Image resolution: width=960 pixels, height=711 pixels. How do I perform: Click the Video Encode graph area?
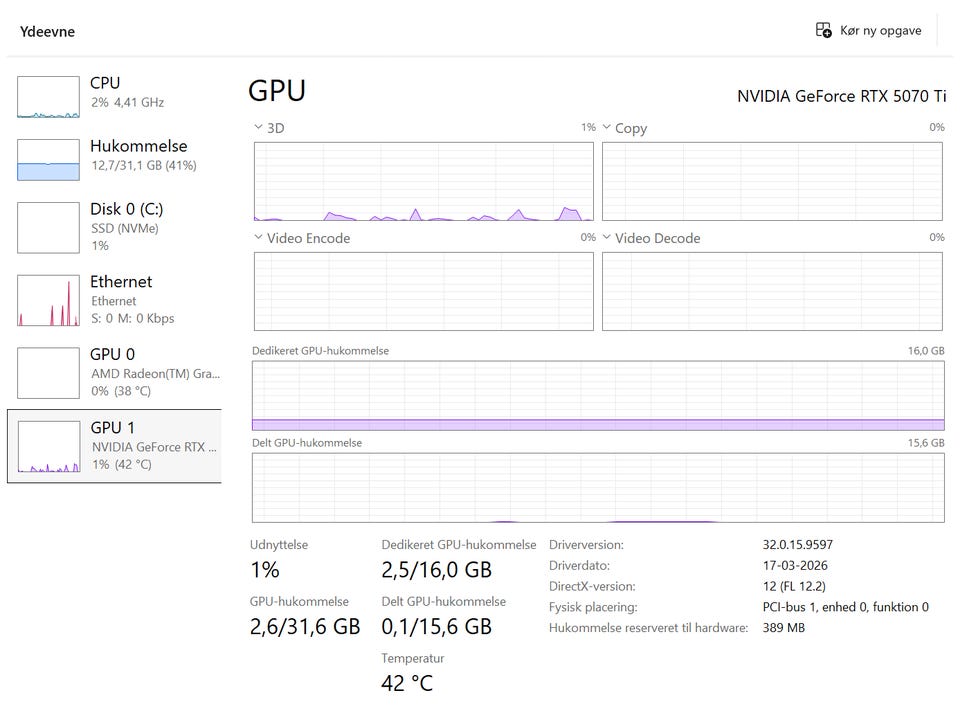click(x=423, y=291)
